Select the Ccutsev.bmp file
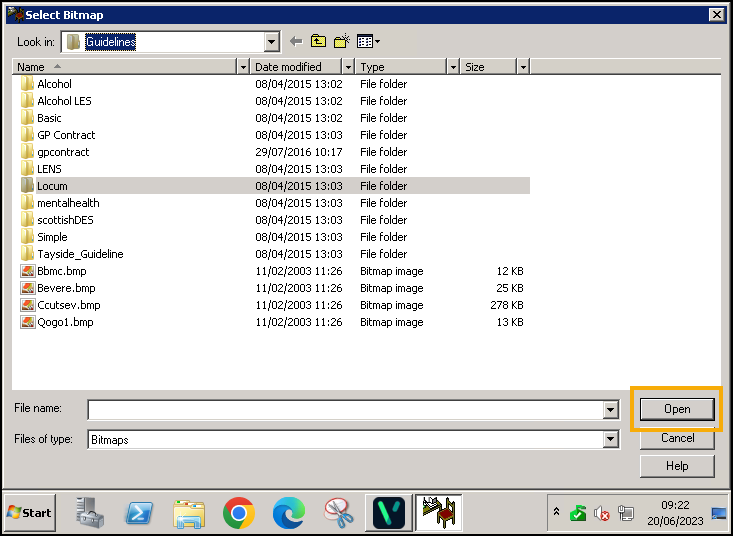Screen dimensions: 733x536 pyautogui.click(x=68, y=305)
